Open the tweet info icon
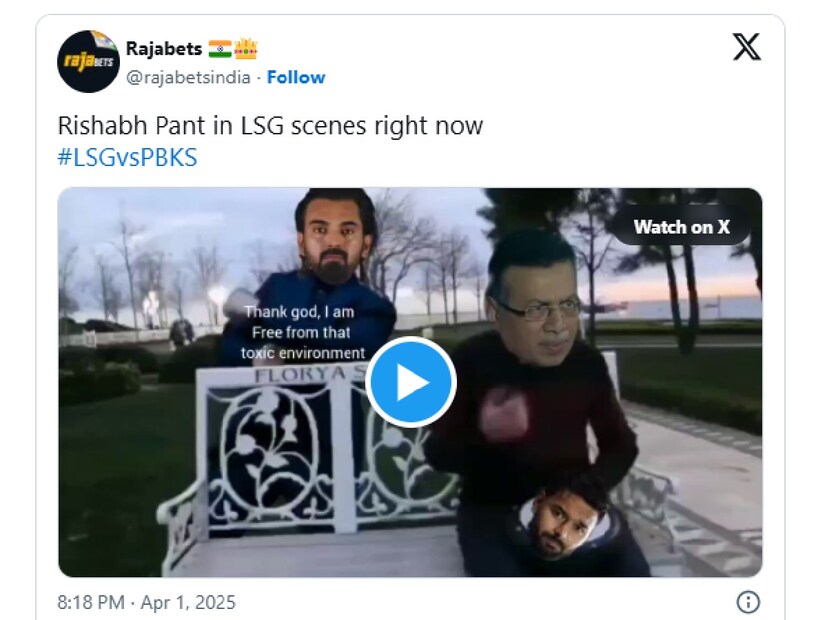 pyautogui.click(x=747, y=602)
